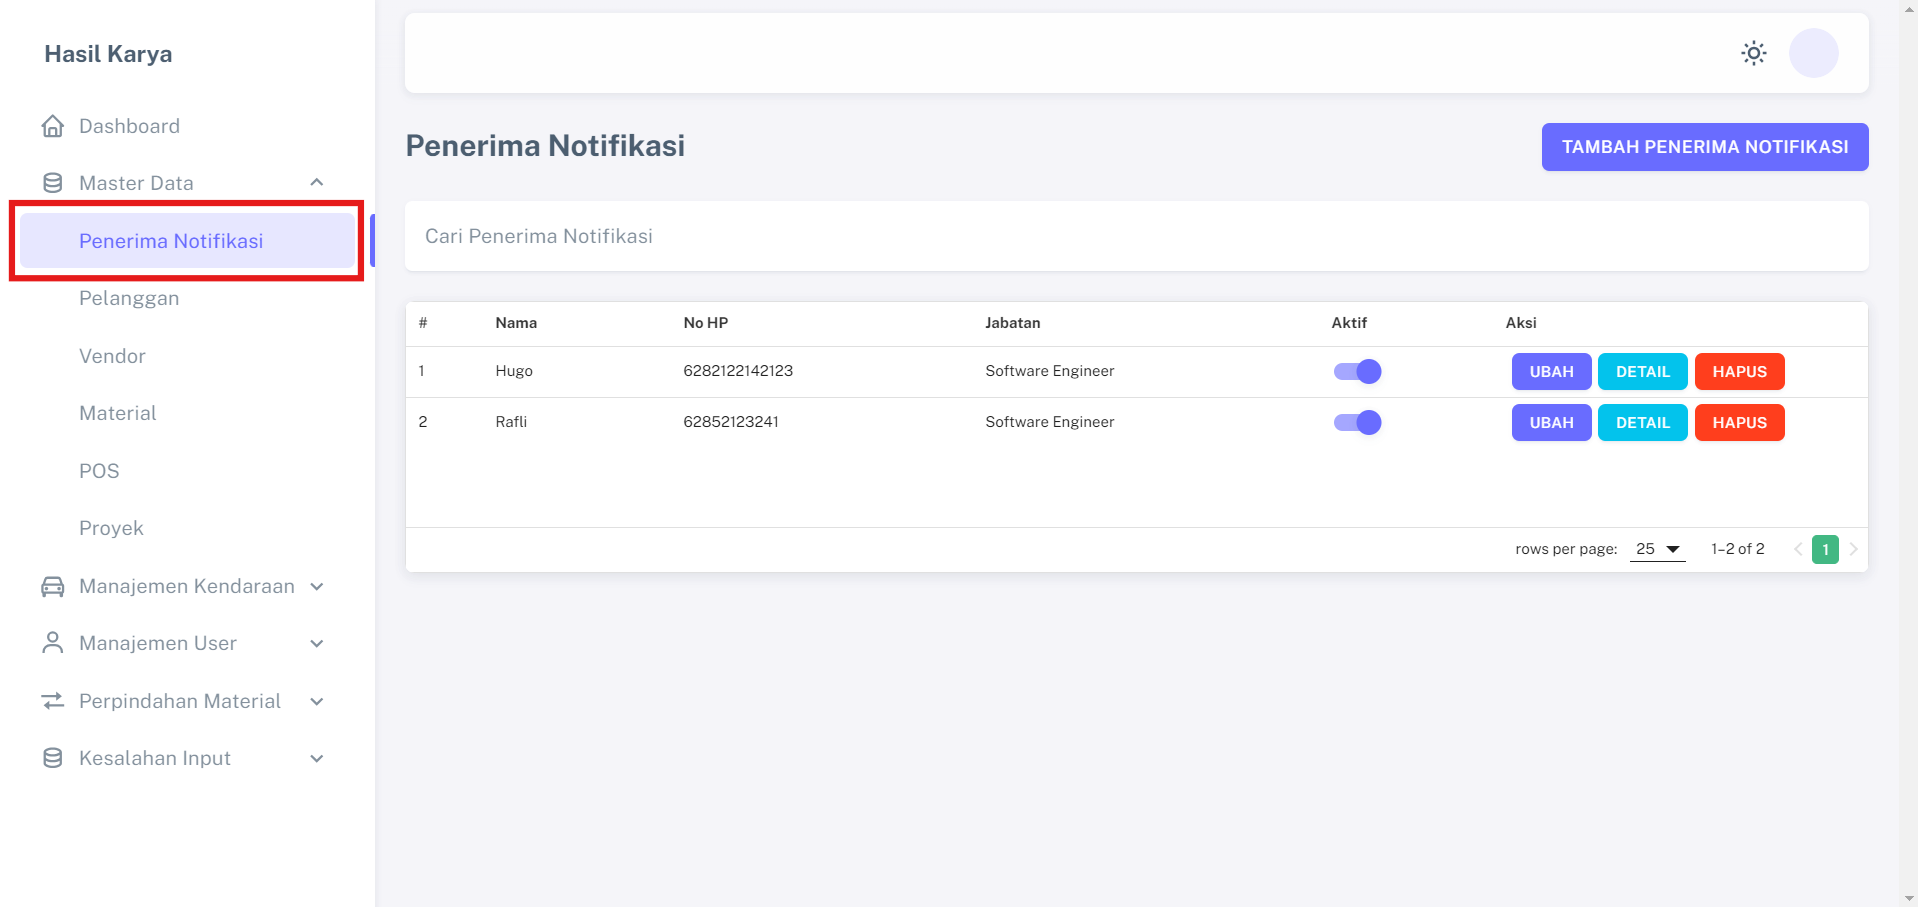The width and height of the screenshot is (1918, 907).
Task: Toggle the Aktif switch for Hugo
Action: 1357,372
